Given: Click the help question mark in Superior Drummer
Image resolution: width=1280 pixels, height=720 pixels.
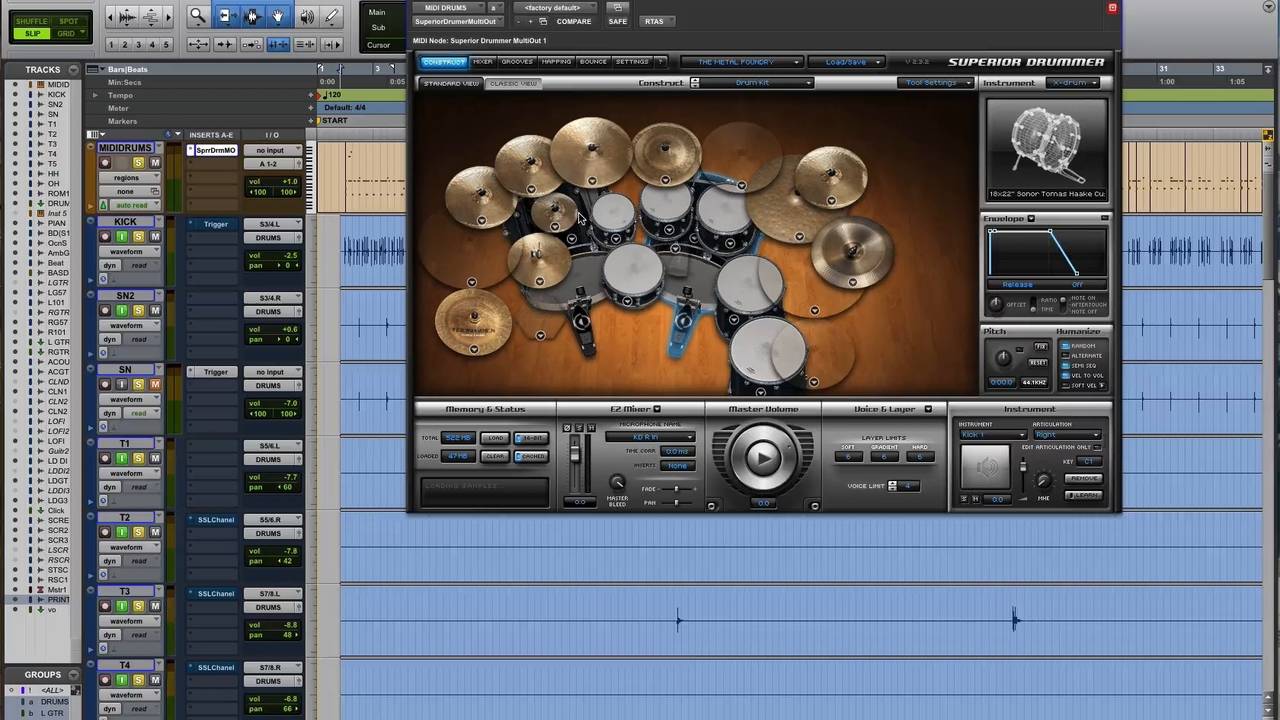Looking at the screenshot, I should pos(660,62).
